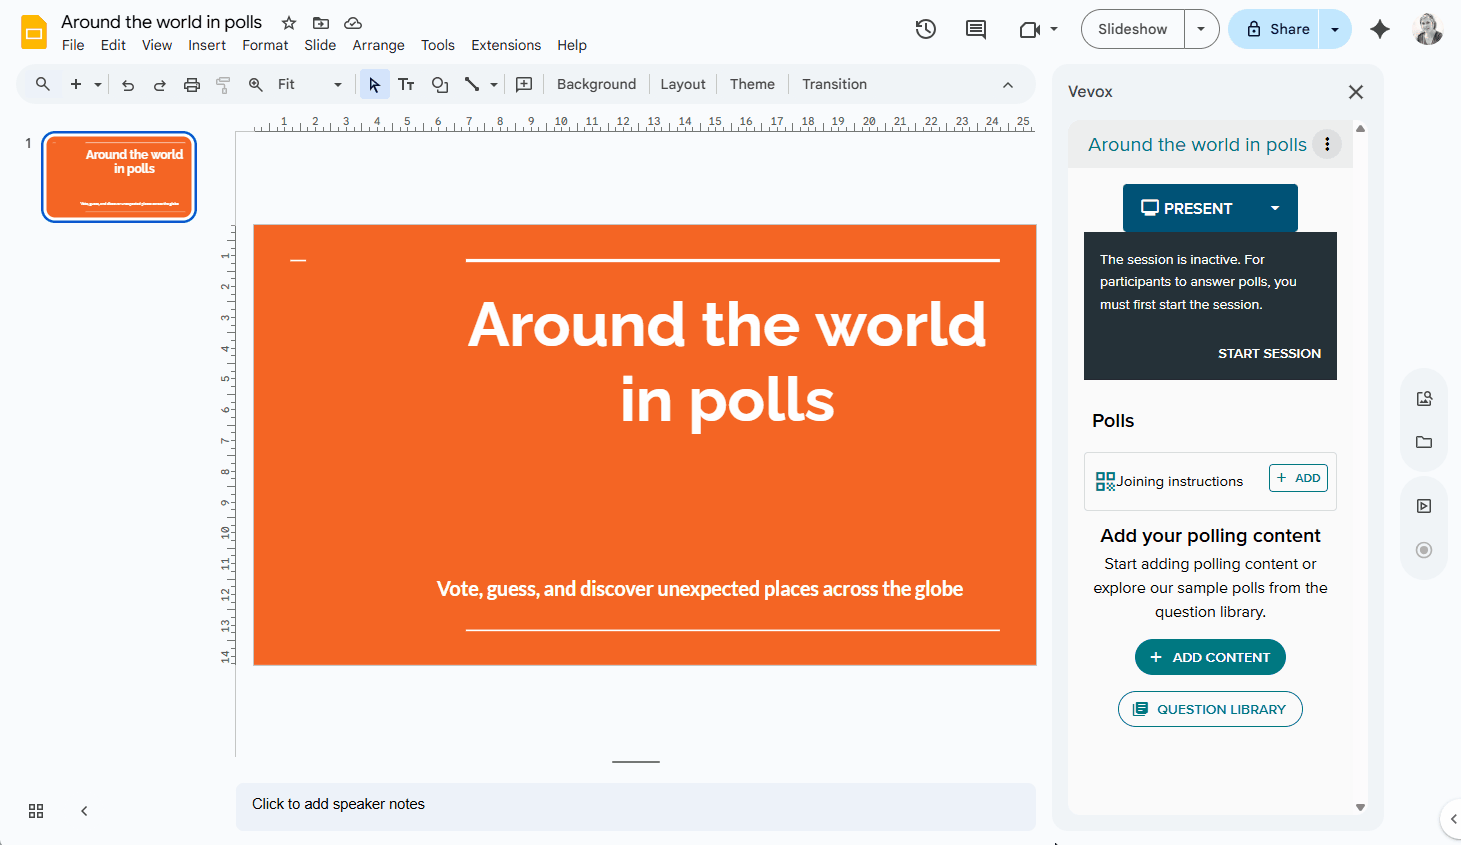
Task: Click the Meet camera icon
Action: click(x=1030, y=29)
